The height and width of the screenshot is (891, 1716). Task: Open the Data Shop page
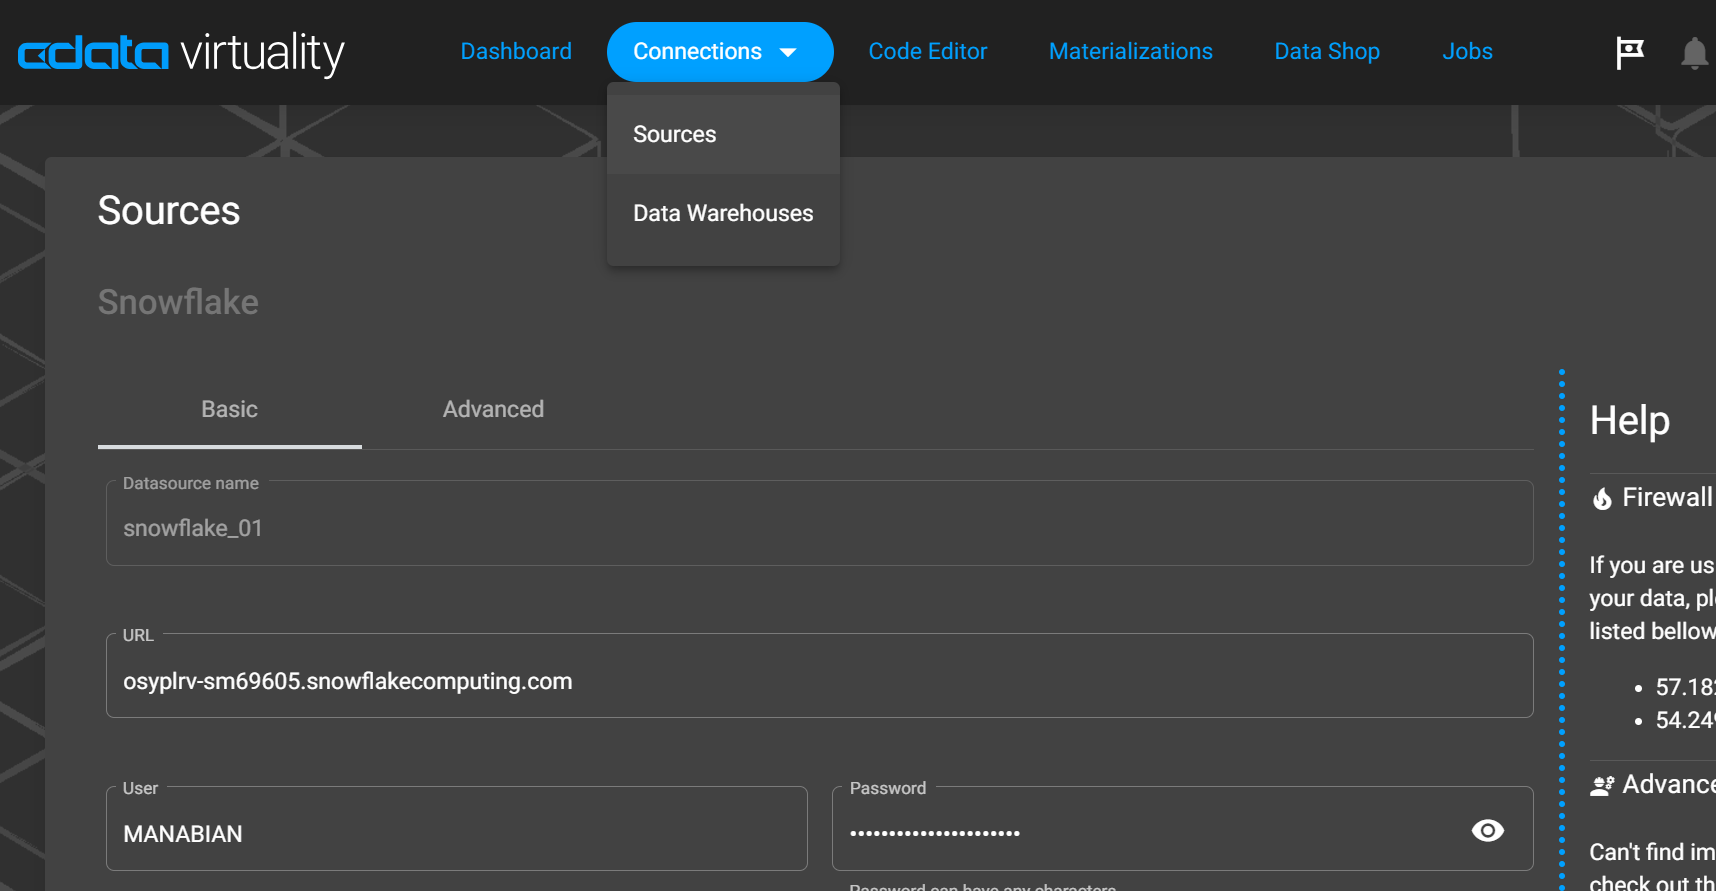pyautogui.click(x=1327, y=51)
